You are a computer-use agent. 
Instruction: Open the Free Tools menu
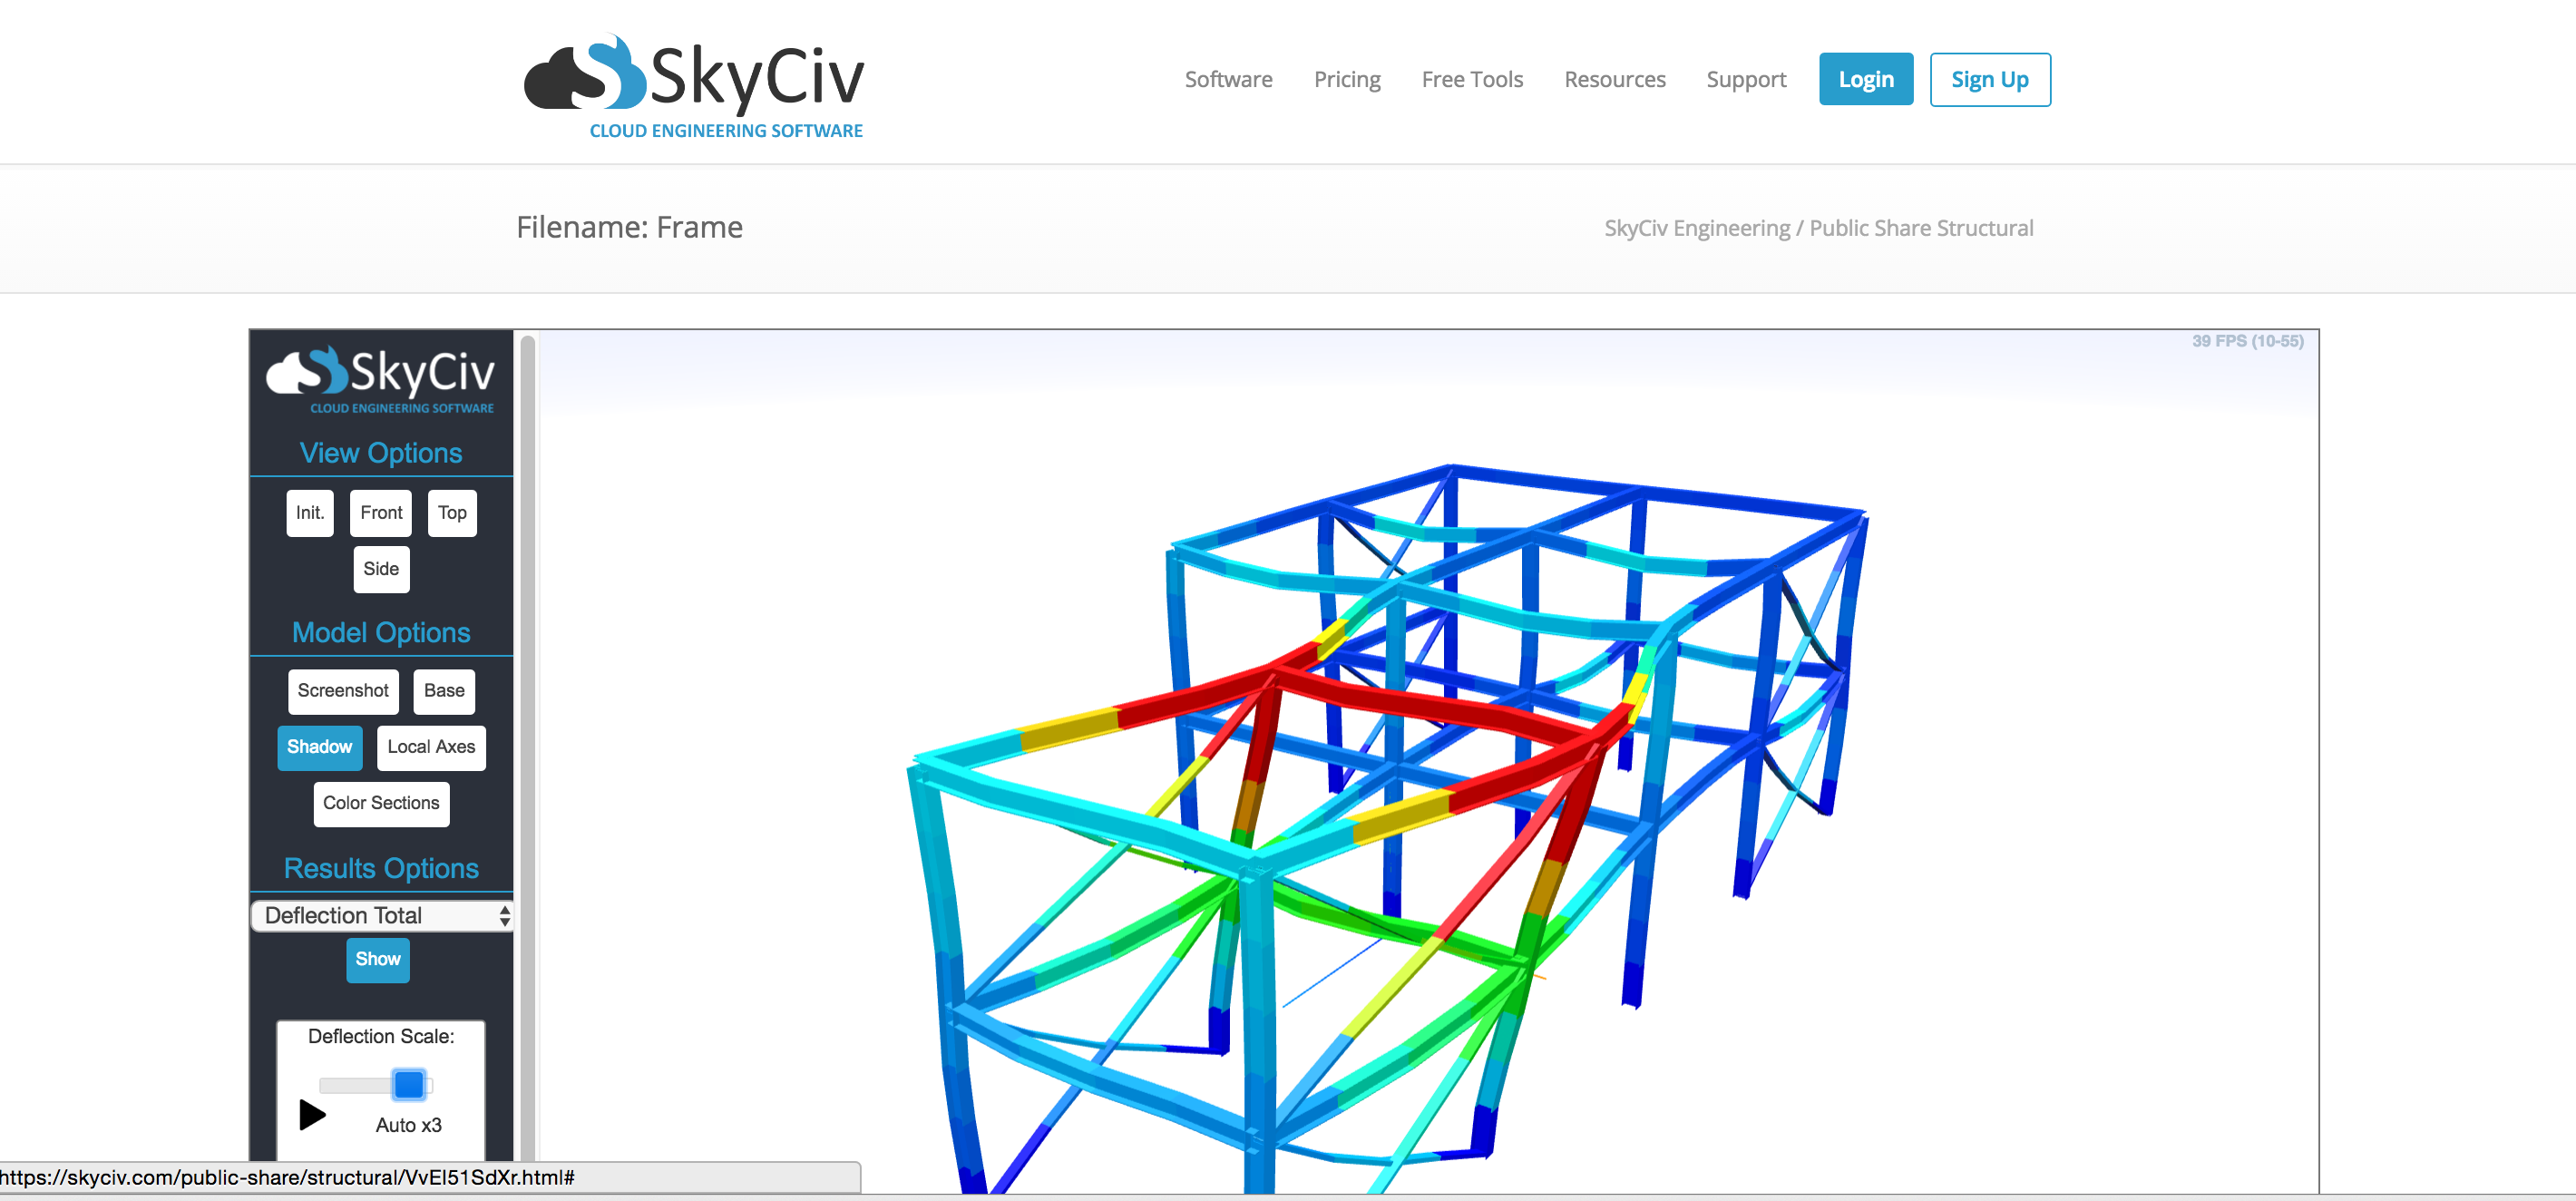click(1471, 79)
